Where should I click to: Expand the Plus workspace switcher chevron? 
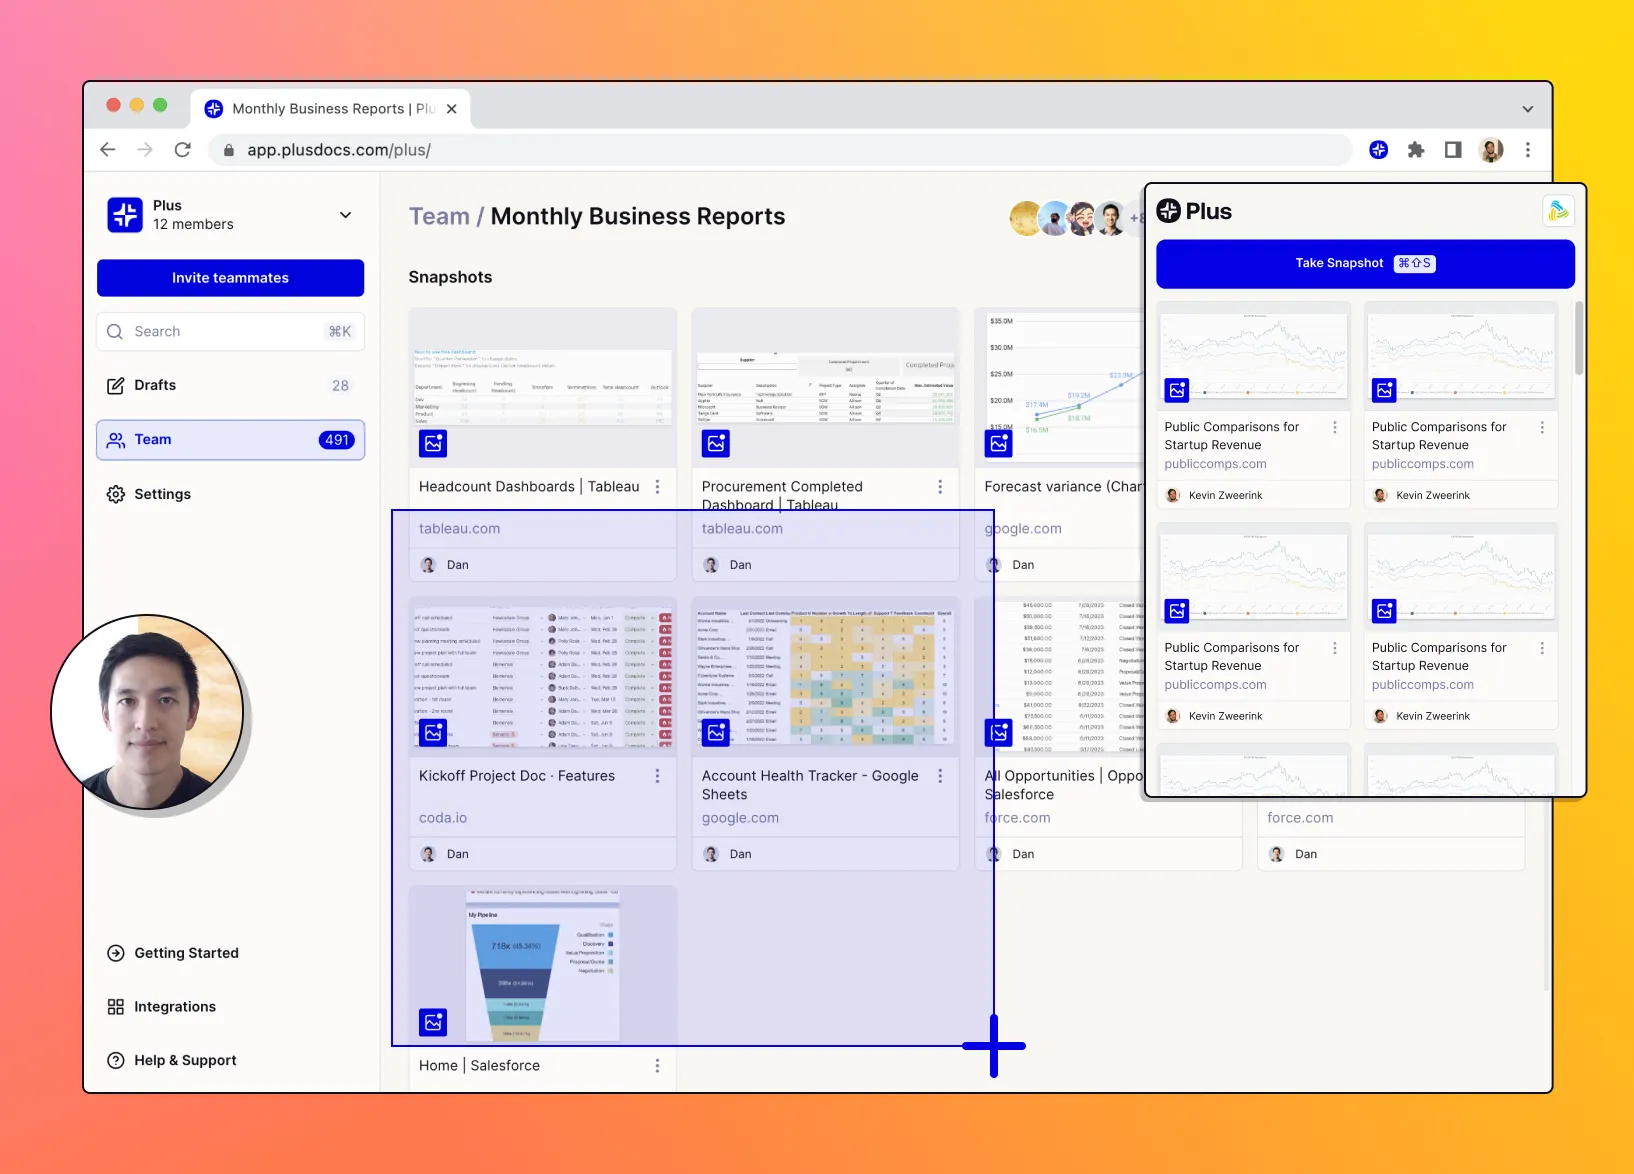pyautogui.click(x=346, y=215)
